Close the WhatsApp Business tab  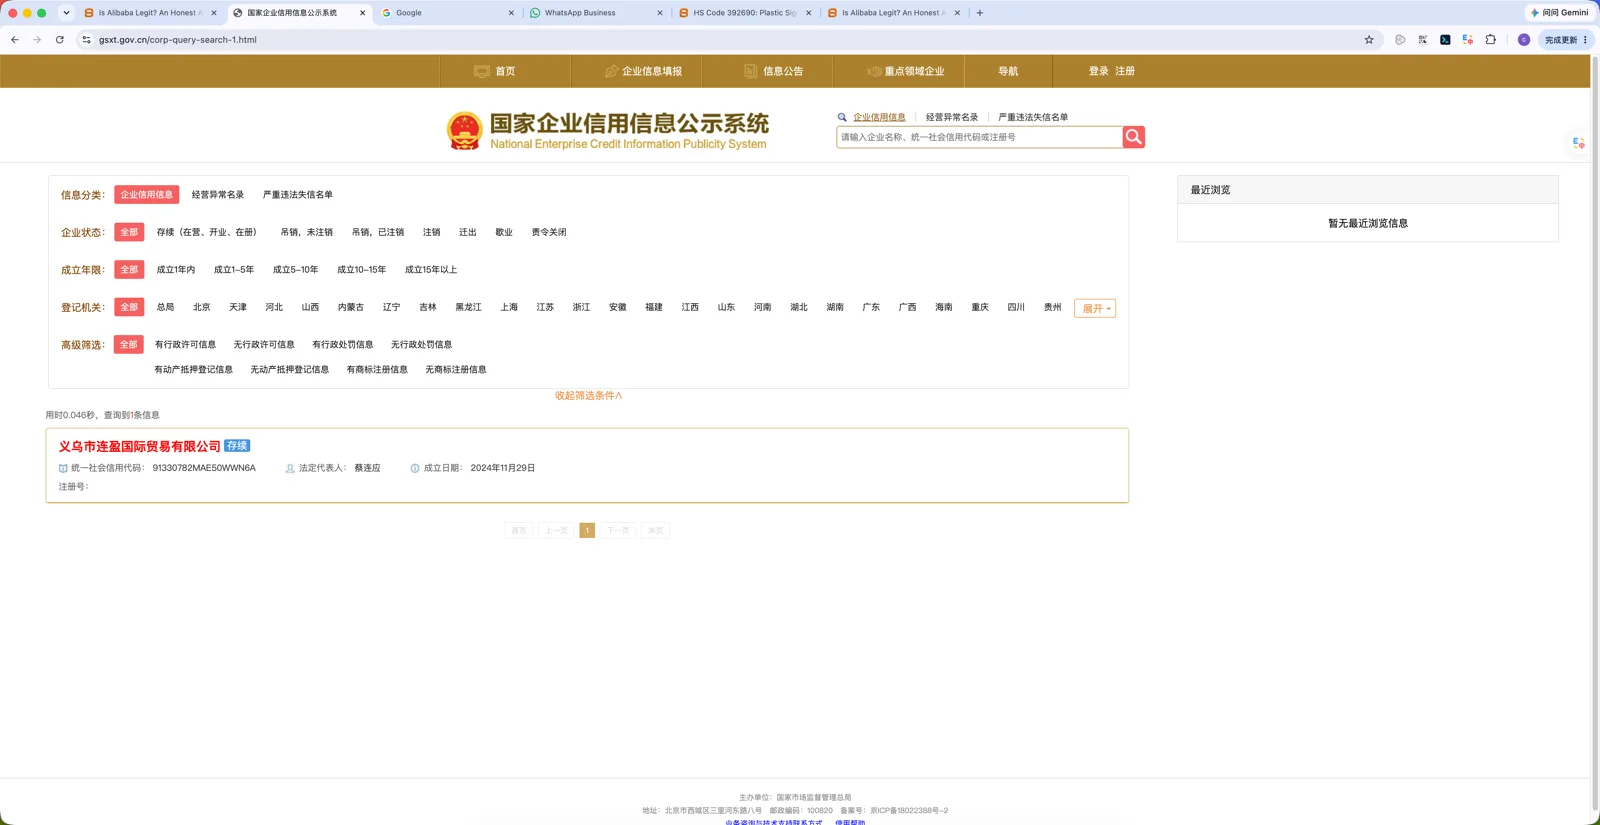[660, 13]
